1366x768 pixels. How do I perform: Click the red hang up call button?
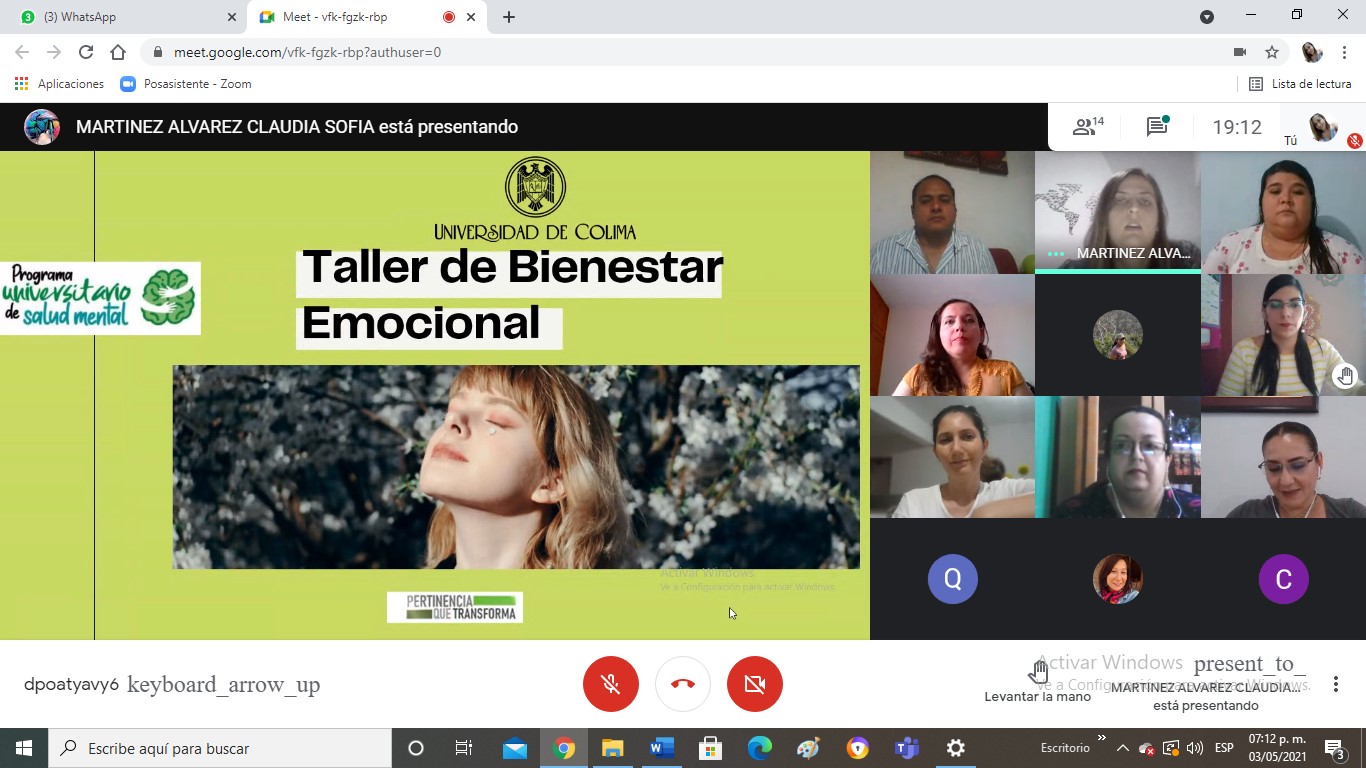point(683,684)
